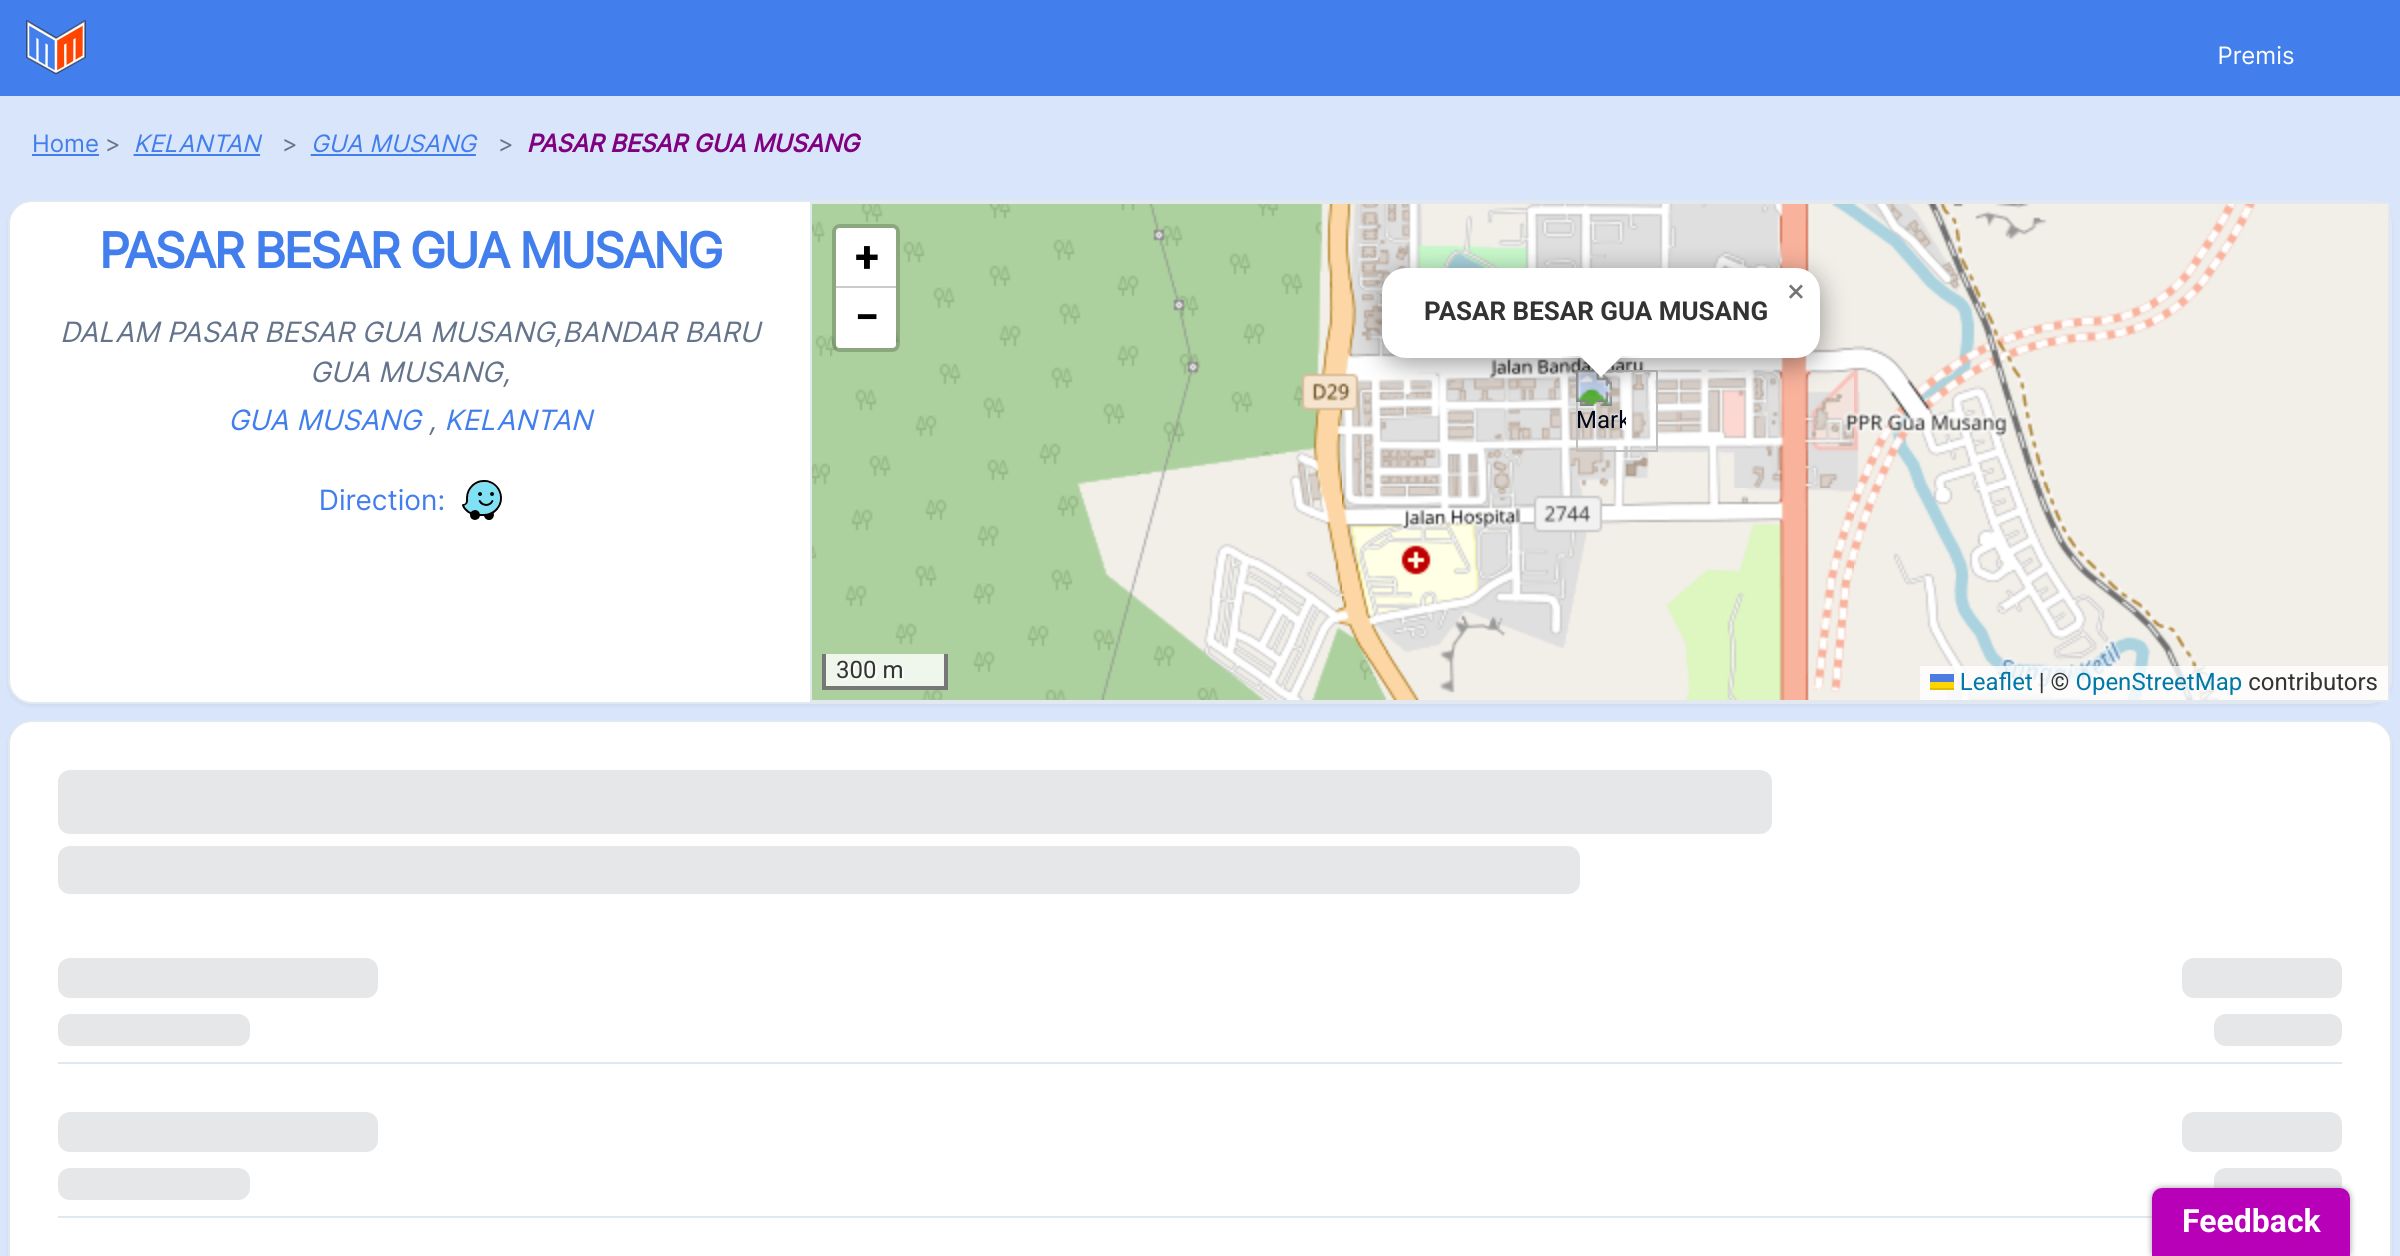Screen dimensions: 2400x1256
Task: Close the Pasar Besar map popup
Action: 1795,292
